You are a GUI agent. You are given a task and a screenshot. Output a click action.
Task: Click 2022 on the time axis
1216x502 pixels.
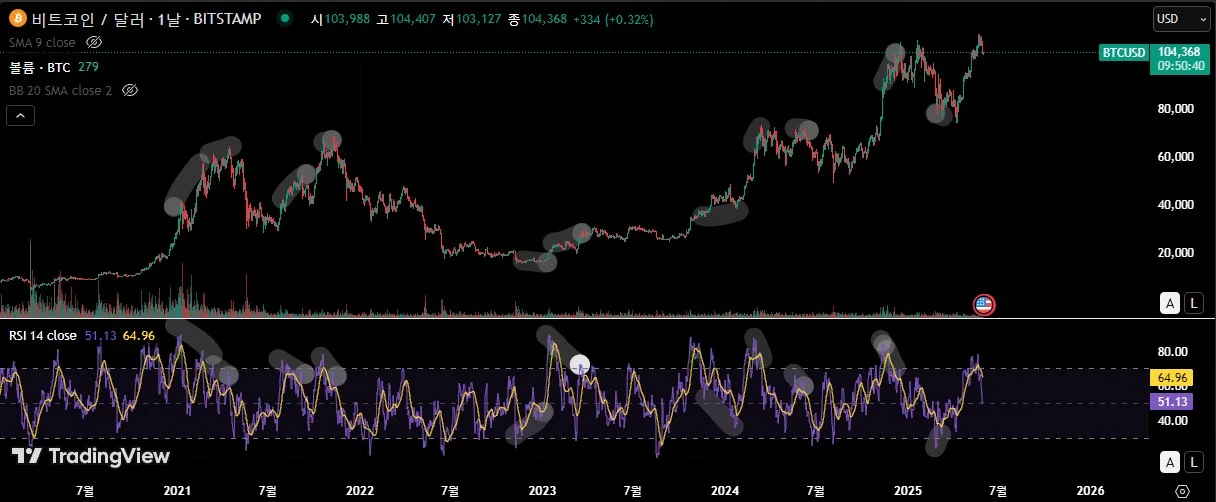pos(360,490)
